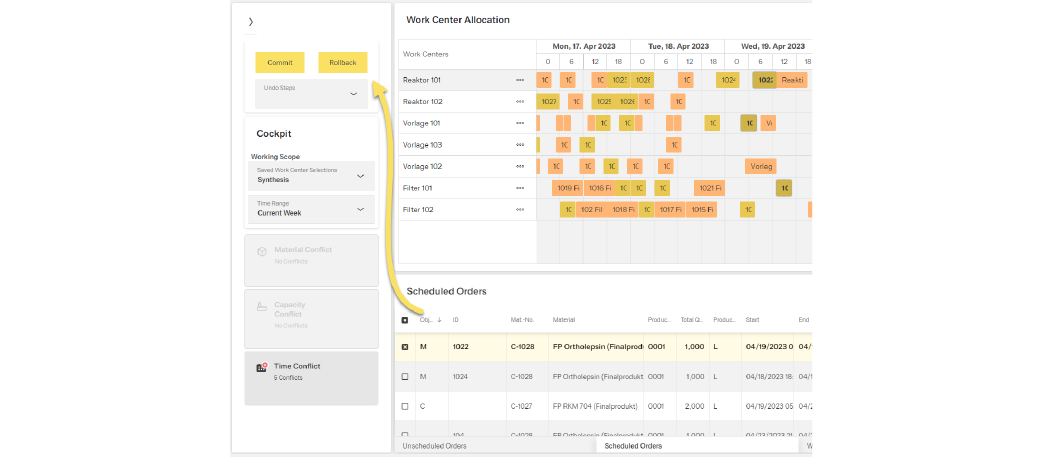This screenshot has width=1042, height=457.
Task: Open the Saved Work Center Selections dropdown
Action: tap(360, 176)
